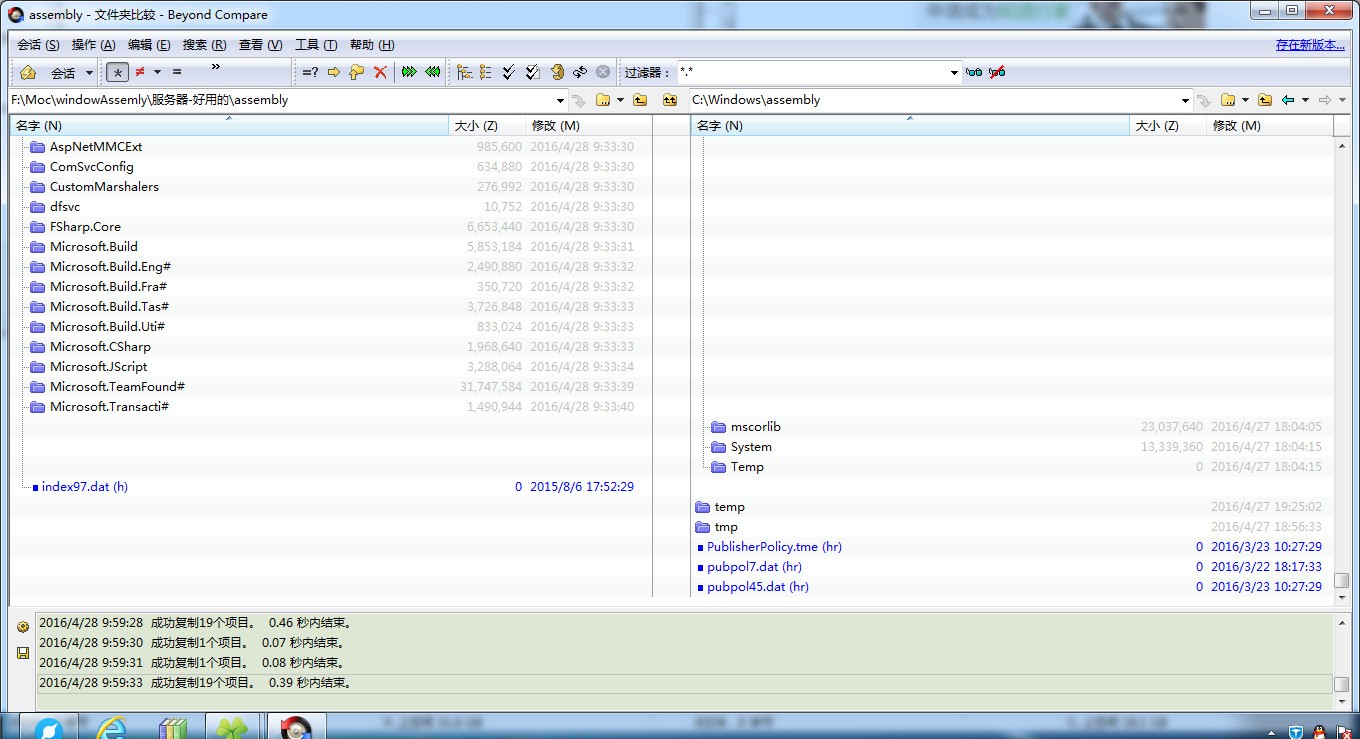Click the collapse all folders icon
Viewport: 1360px width, 739px height.
click(486, 72)
